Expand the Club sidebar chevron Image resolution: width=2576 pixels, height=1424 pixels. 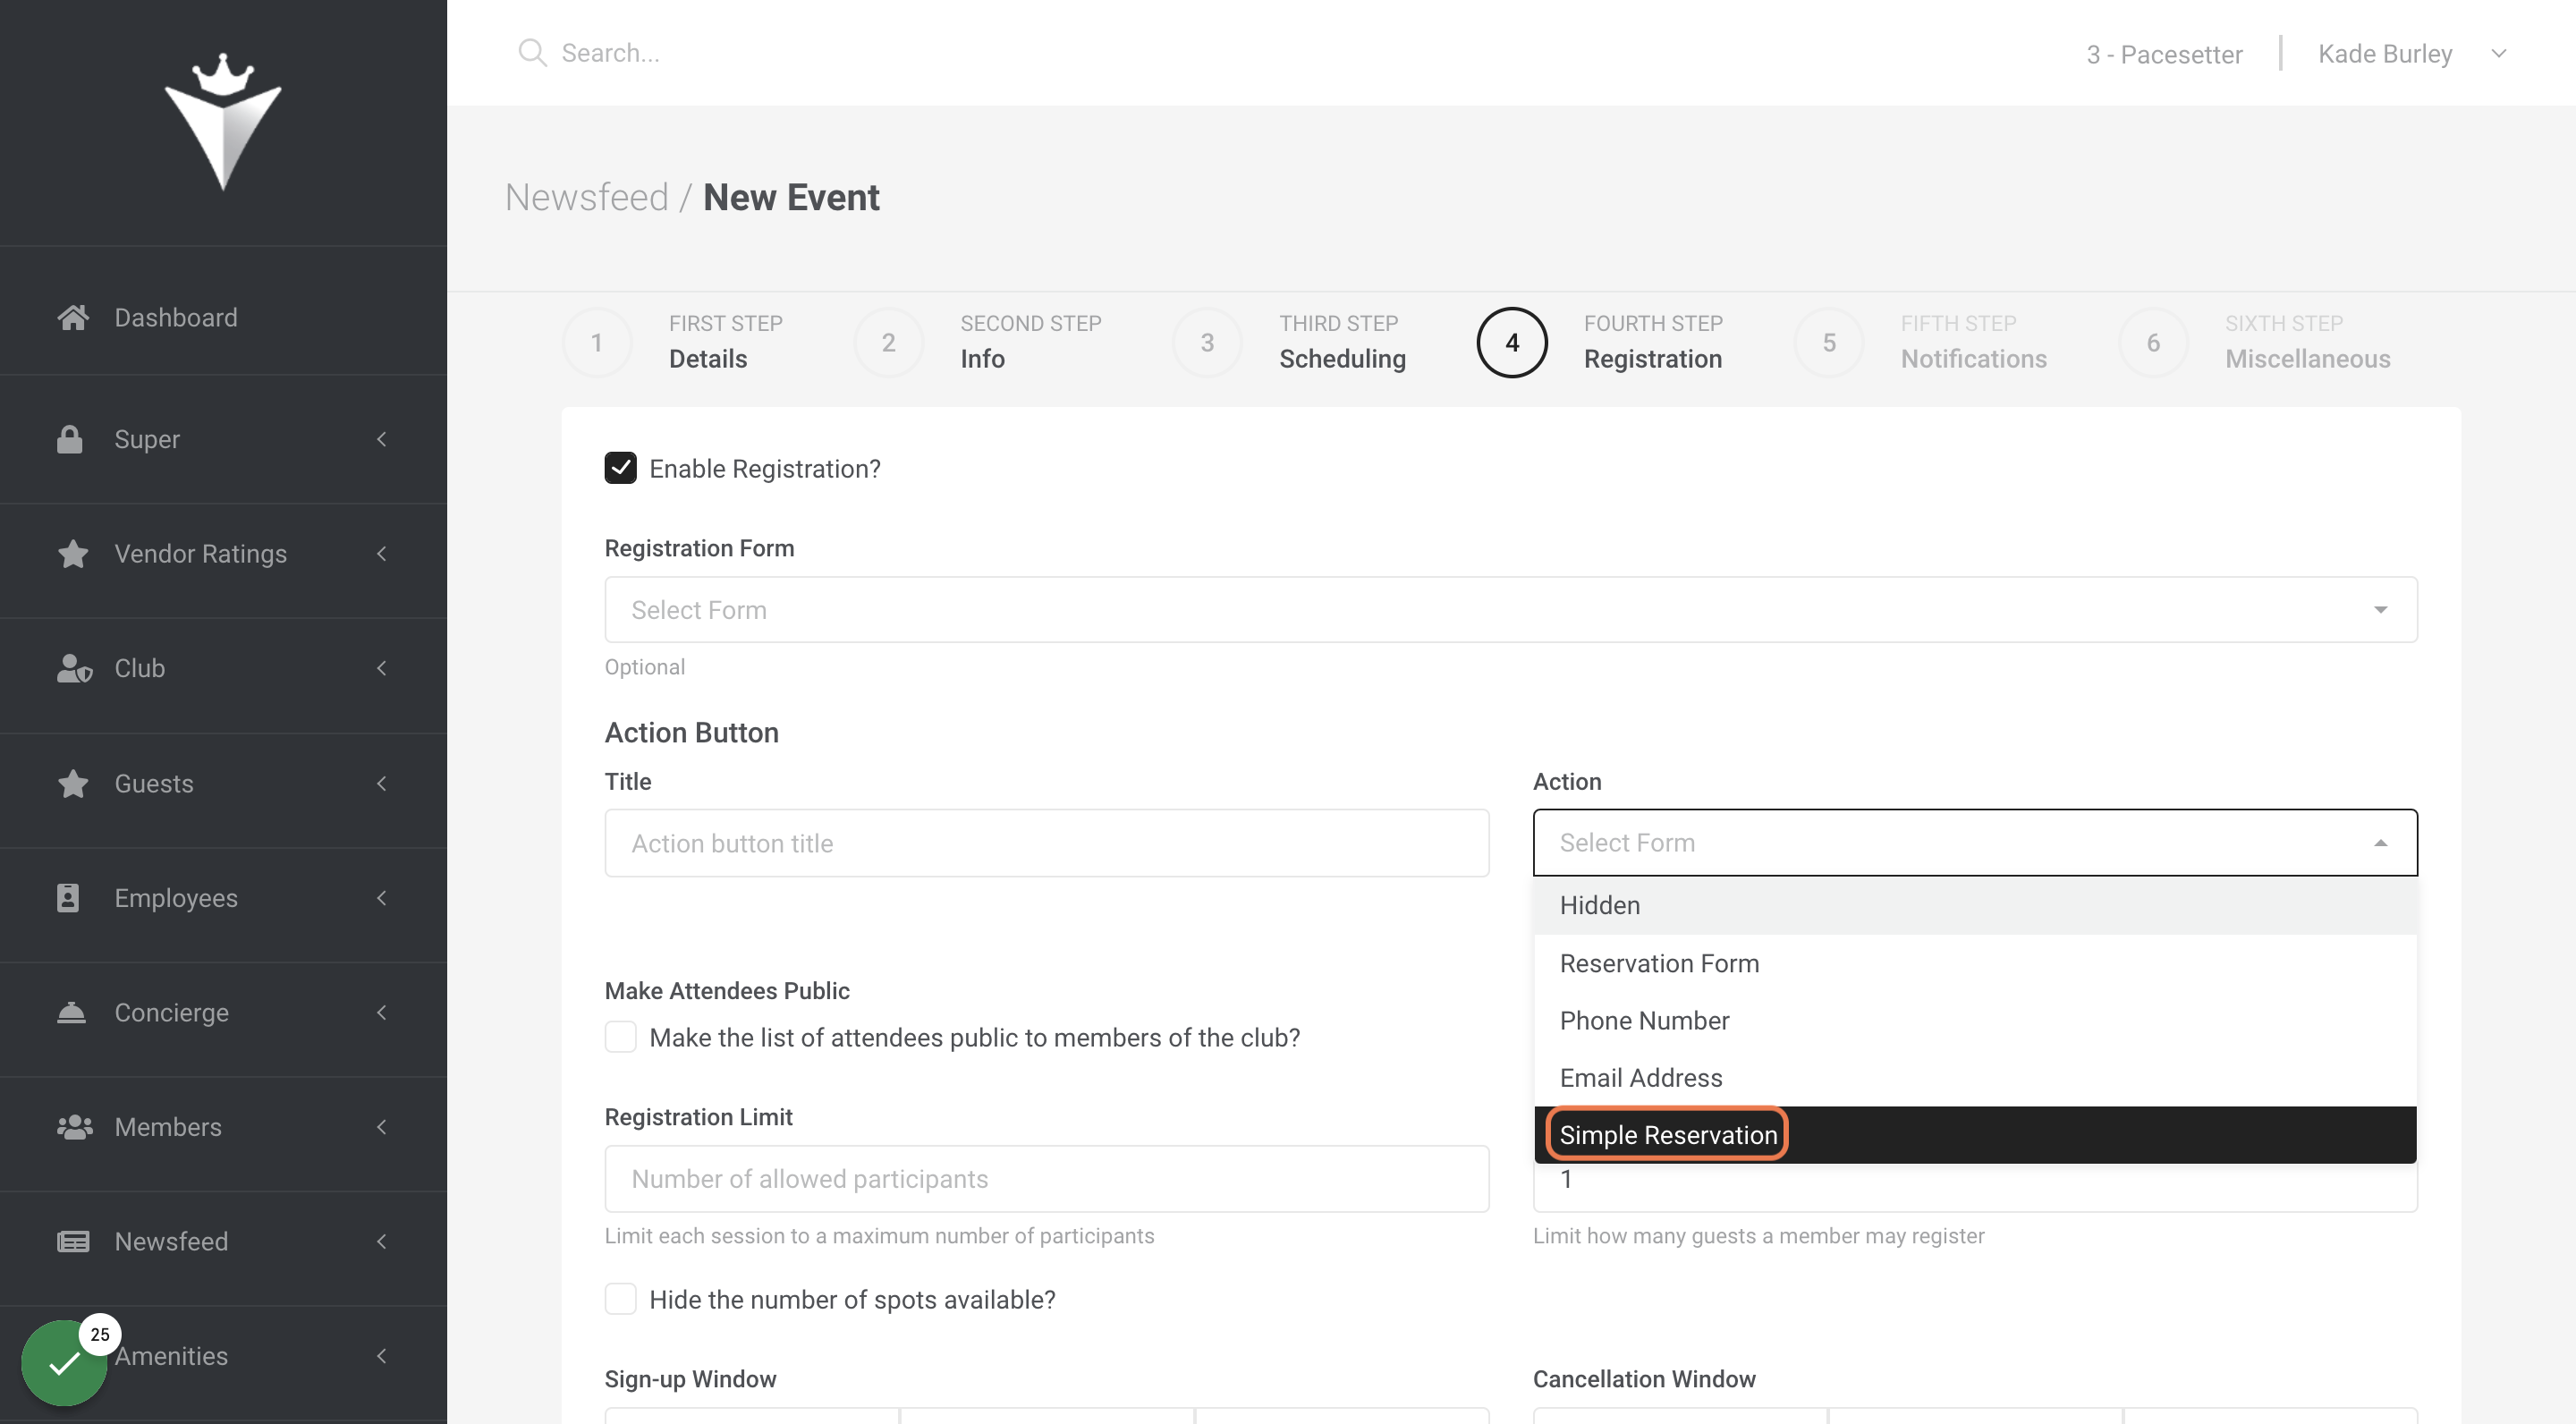[x=381, y=668]
